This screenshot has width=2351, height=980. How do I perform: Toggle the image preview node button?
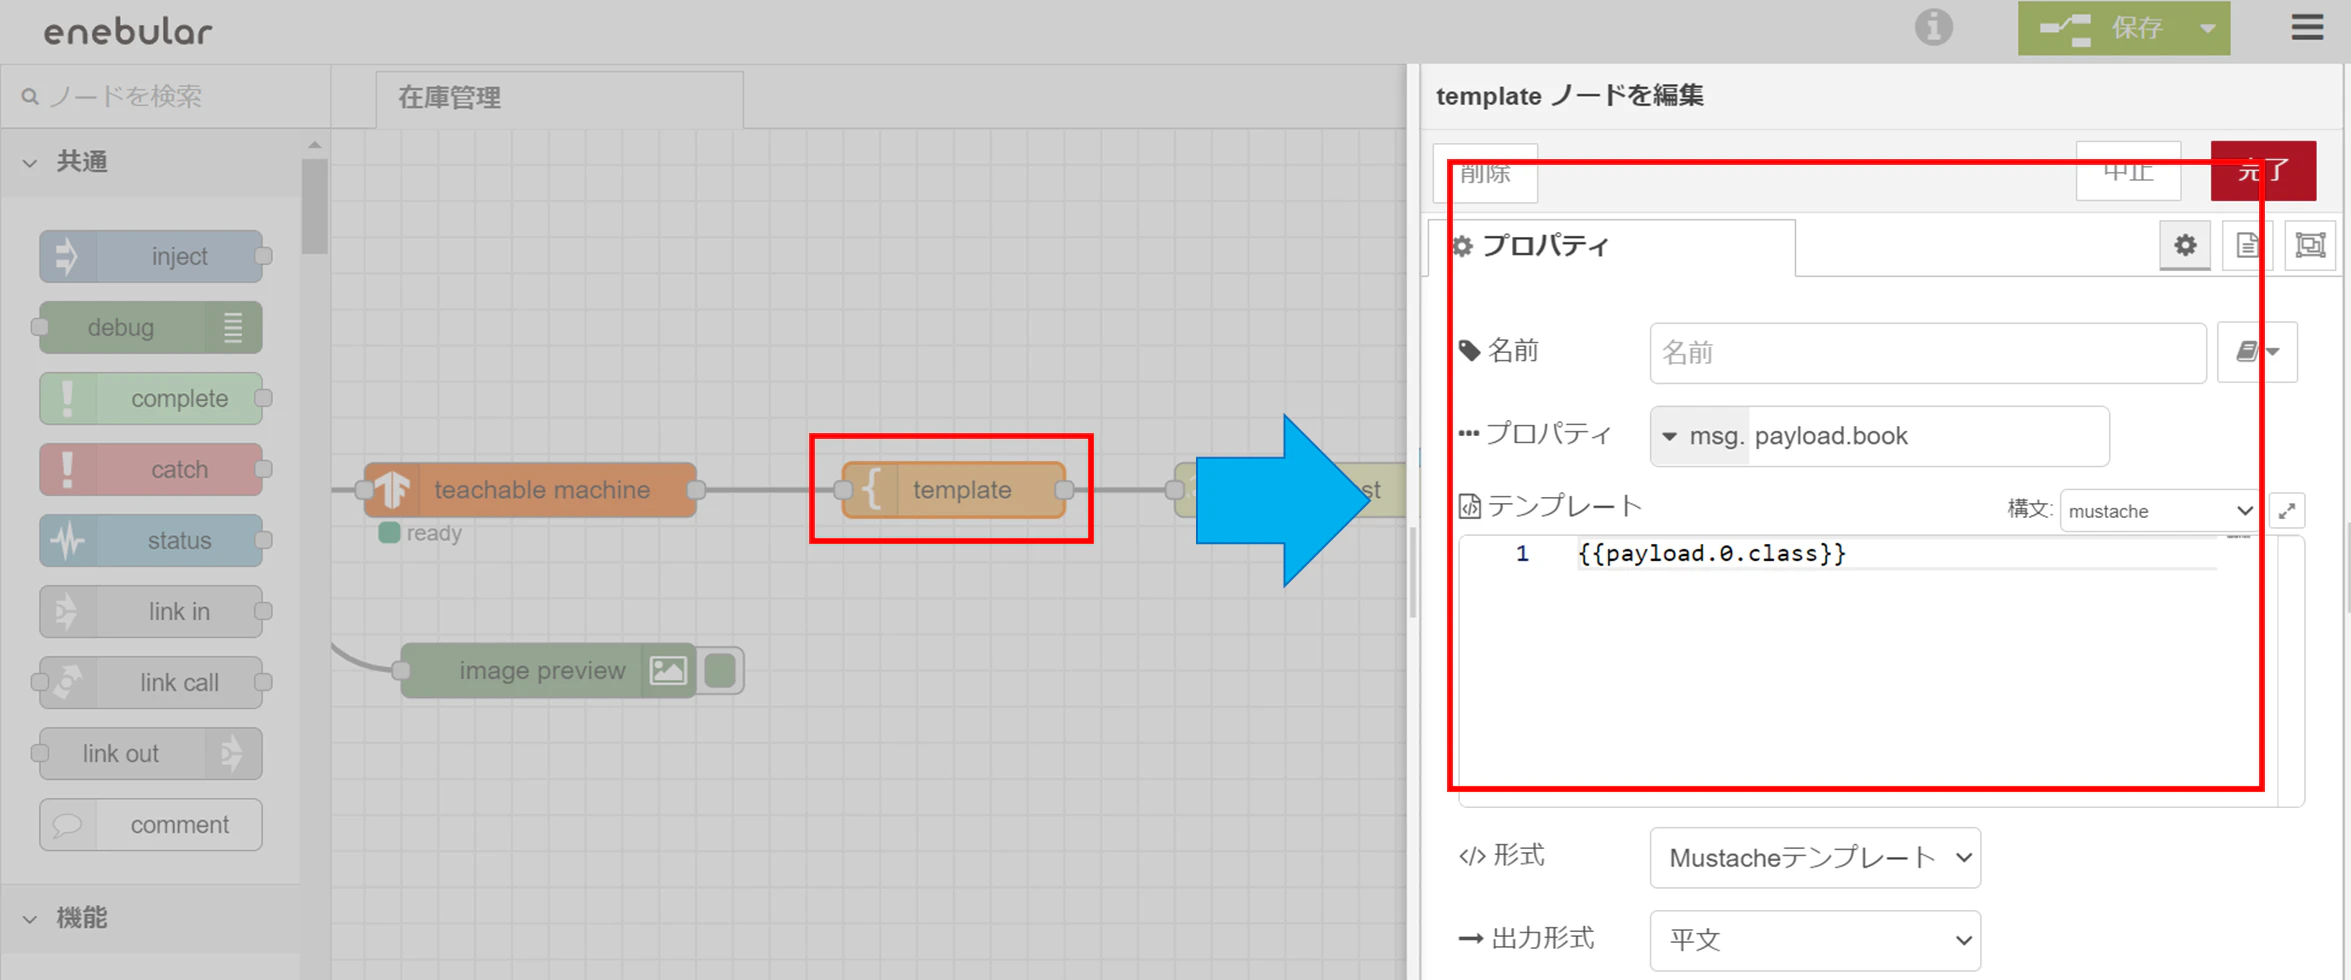pos(720,670)
